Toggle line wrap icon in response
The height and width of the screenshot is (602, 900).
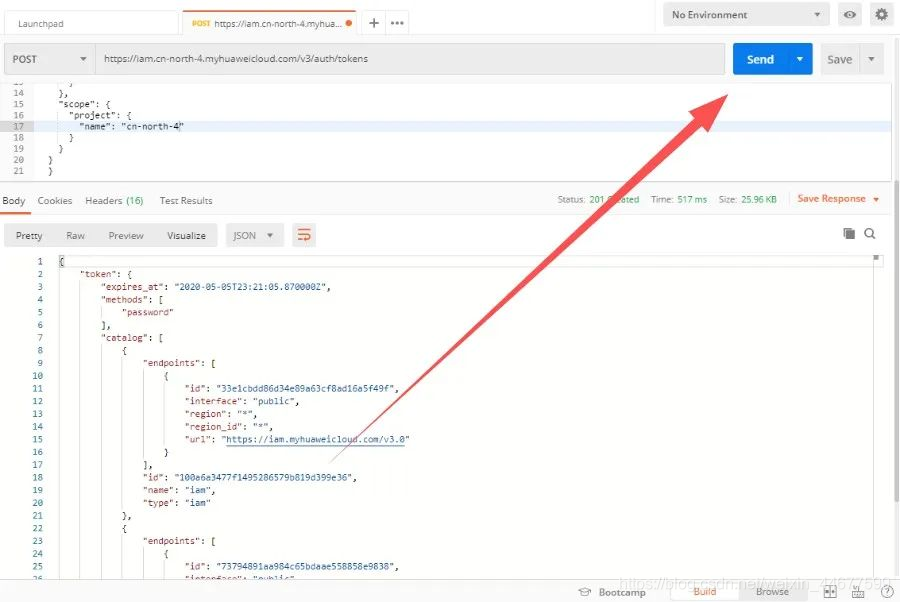304,235
